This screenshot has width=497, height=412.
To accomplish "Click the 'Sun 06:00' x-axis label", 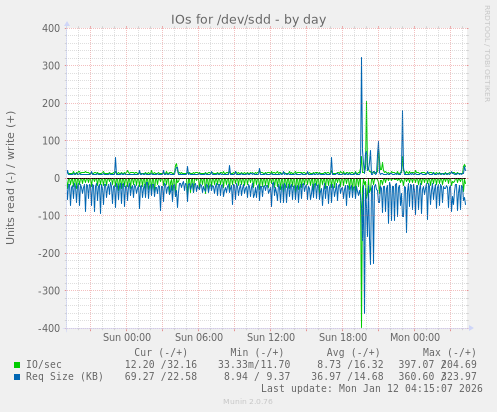I will pyautogui.click(x=199, y=337).
